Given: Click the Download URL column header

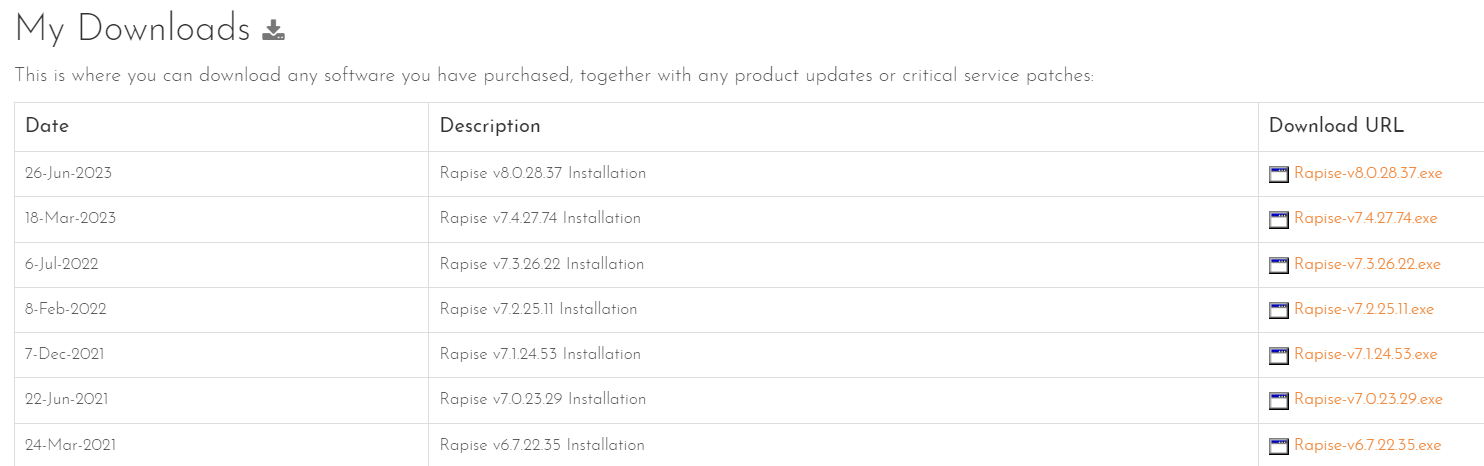Looking at the screenshot, I should (x=1336, y=126).
